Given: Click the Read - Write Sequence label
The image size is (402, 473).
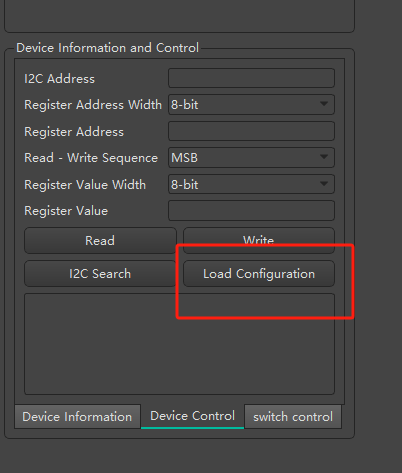Looking at the screenshot, I should point(91,158).
